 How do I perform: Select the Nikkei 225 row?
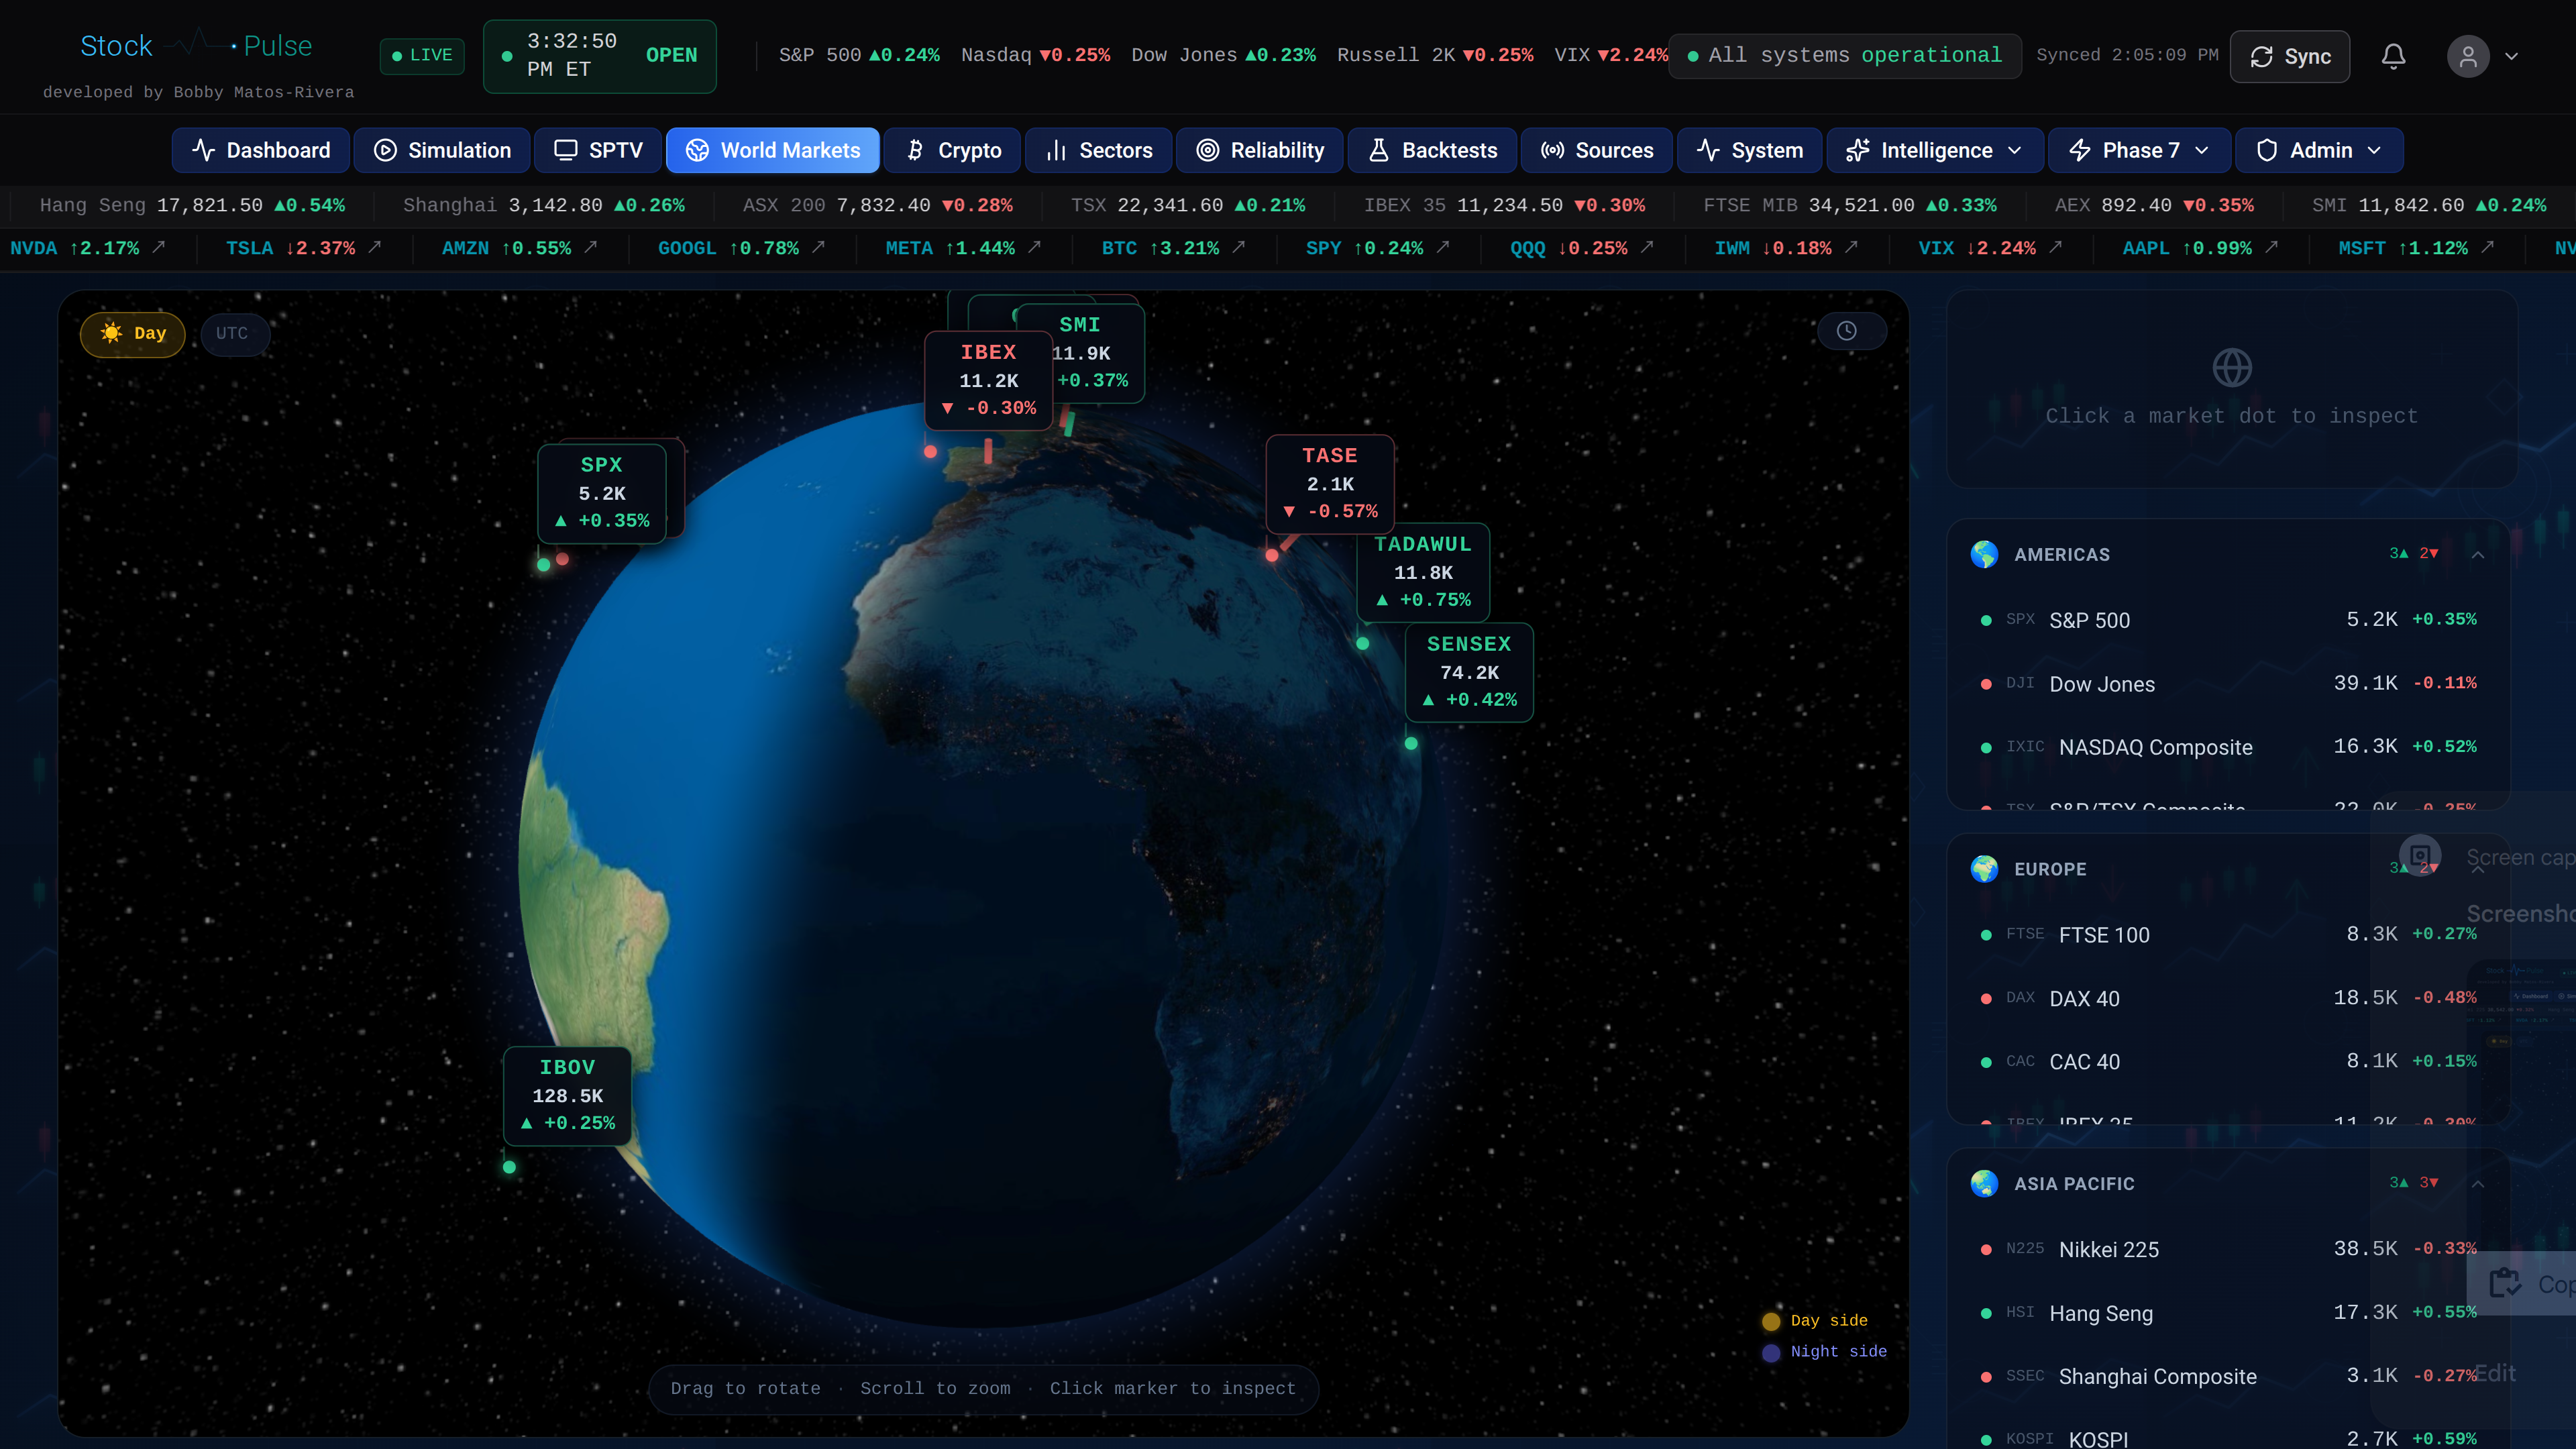[x=2228, y=1250]
